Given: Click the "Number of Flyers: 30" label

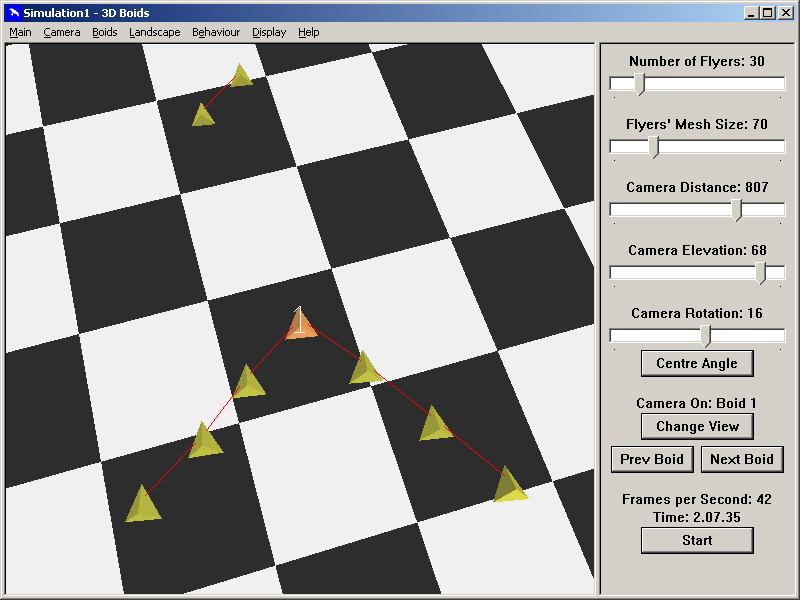Looking at the screenshot, I should tap(697, 61).
